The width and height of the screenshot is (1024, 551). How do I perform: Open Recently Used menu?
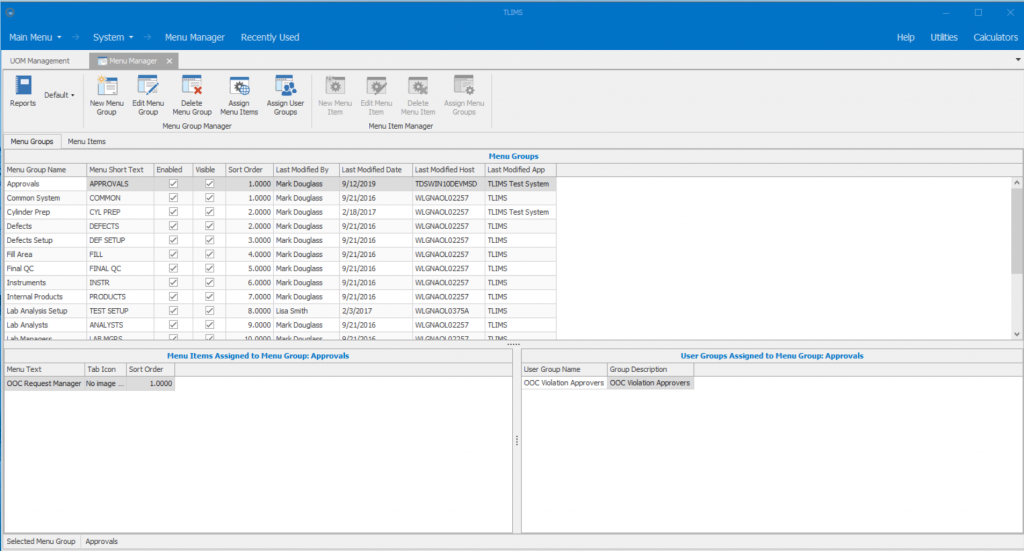(270, 37)
